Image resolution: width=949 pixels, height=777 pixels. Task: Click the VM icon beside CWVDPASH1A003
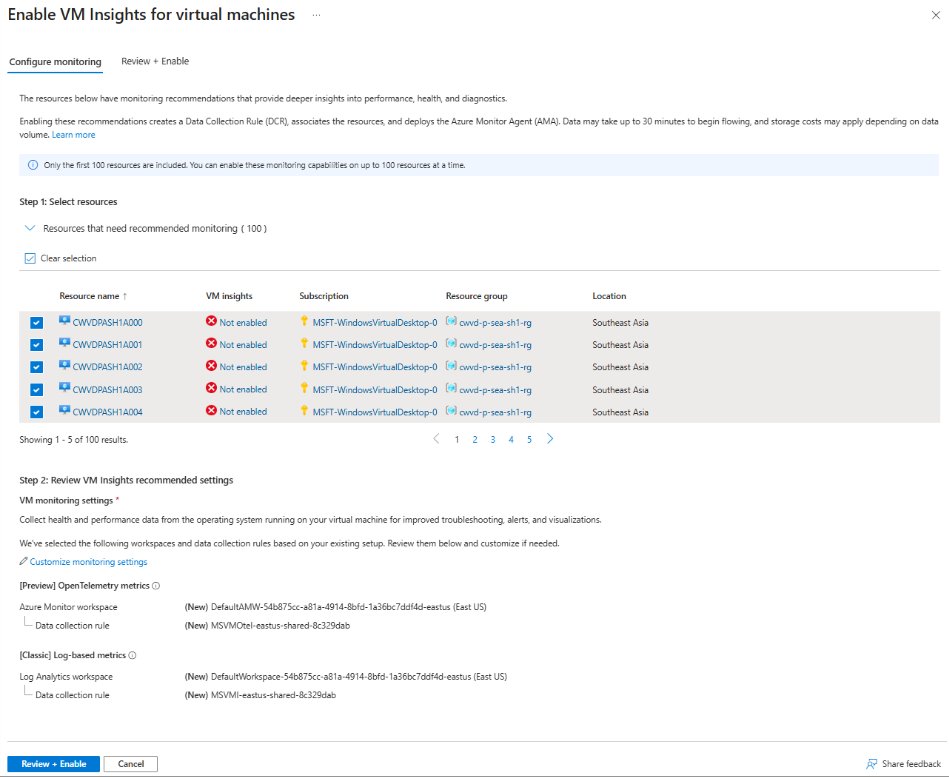(x=64, y=388)
